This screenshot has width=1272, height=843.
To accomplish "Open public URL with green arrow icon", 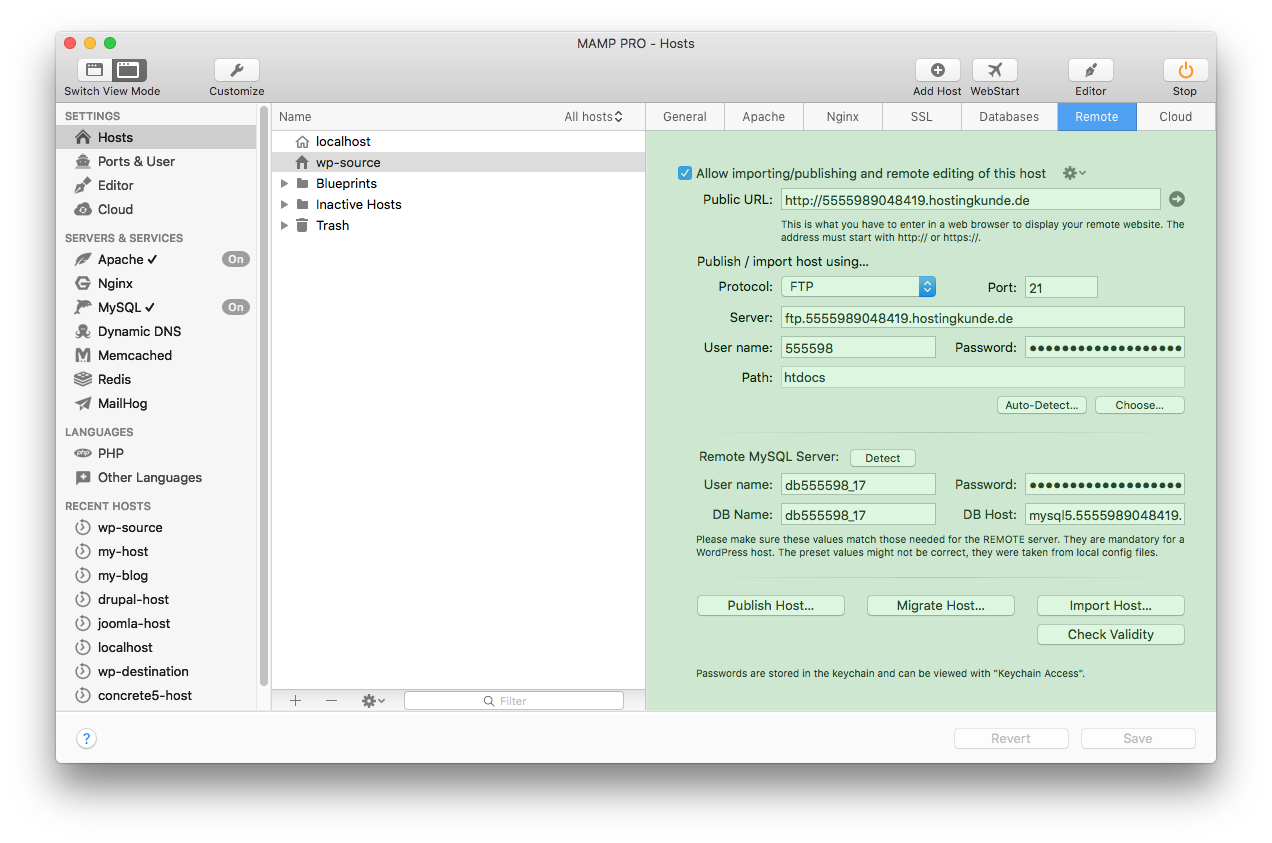I will (x=1176, y=199).
